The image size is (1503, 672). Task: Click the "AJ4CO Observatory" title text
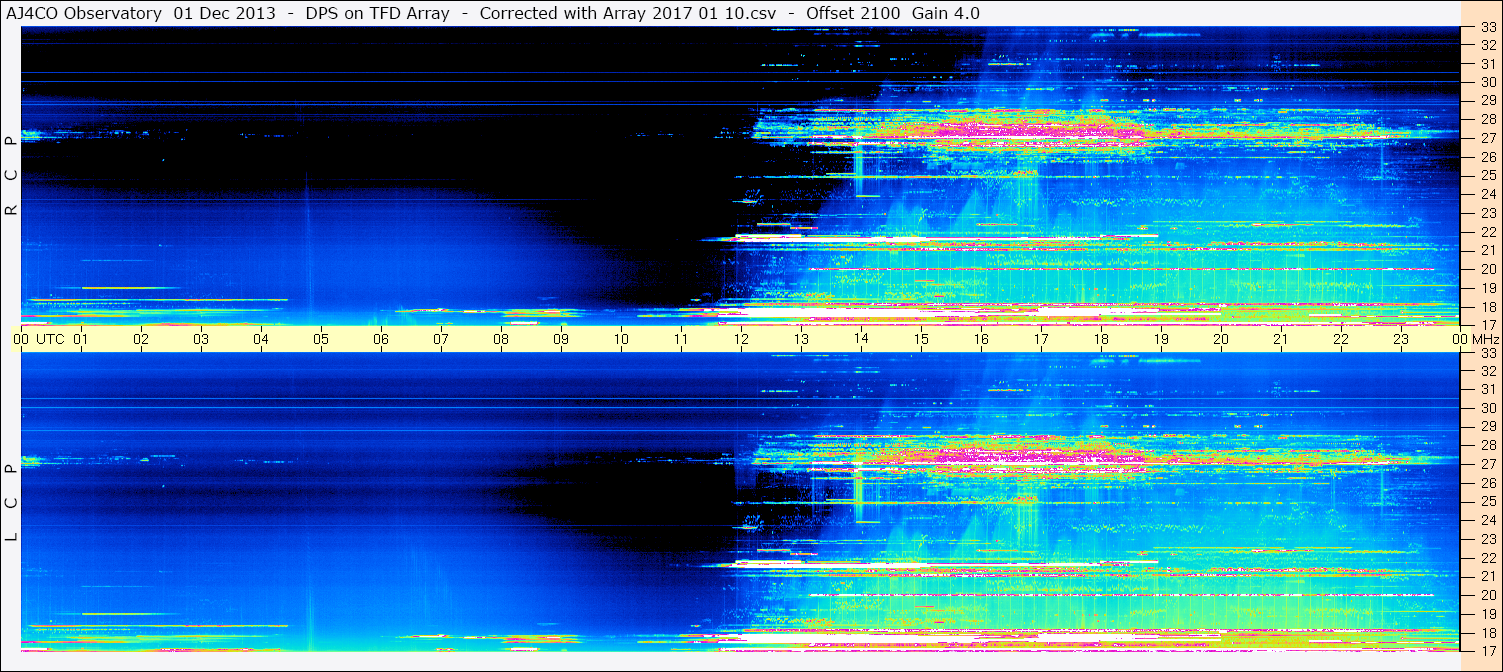coord(86,13)
